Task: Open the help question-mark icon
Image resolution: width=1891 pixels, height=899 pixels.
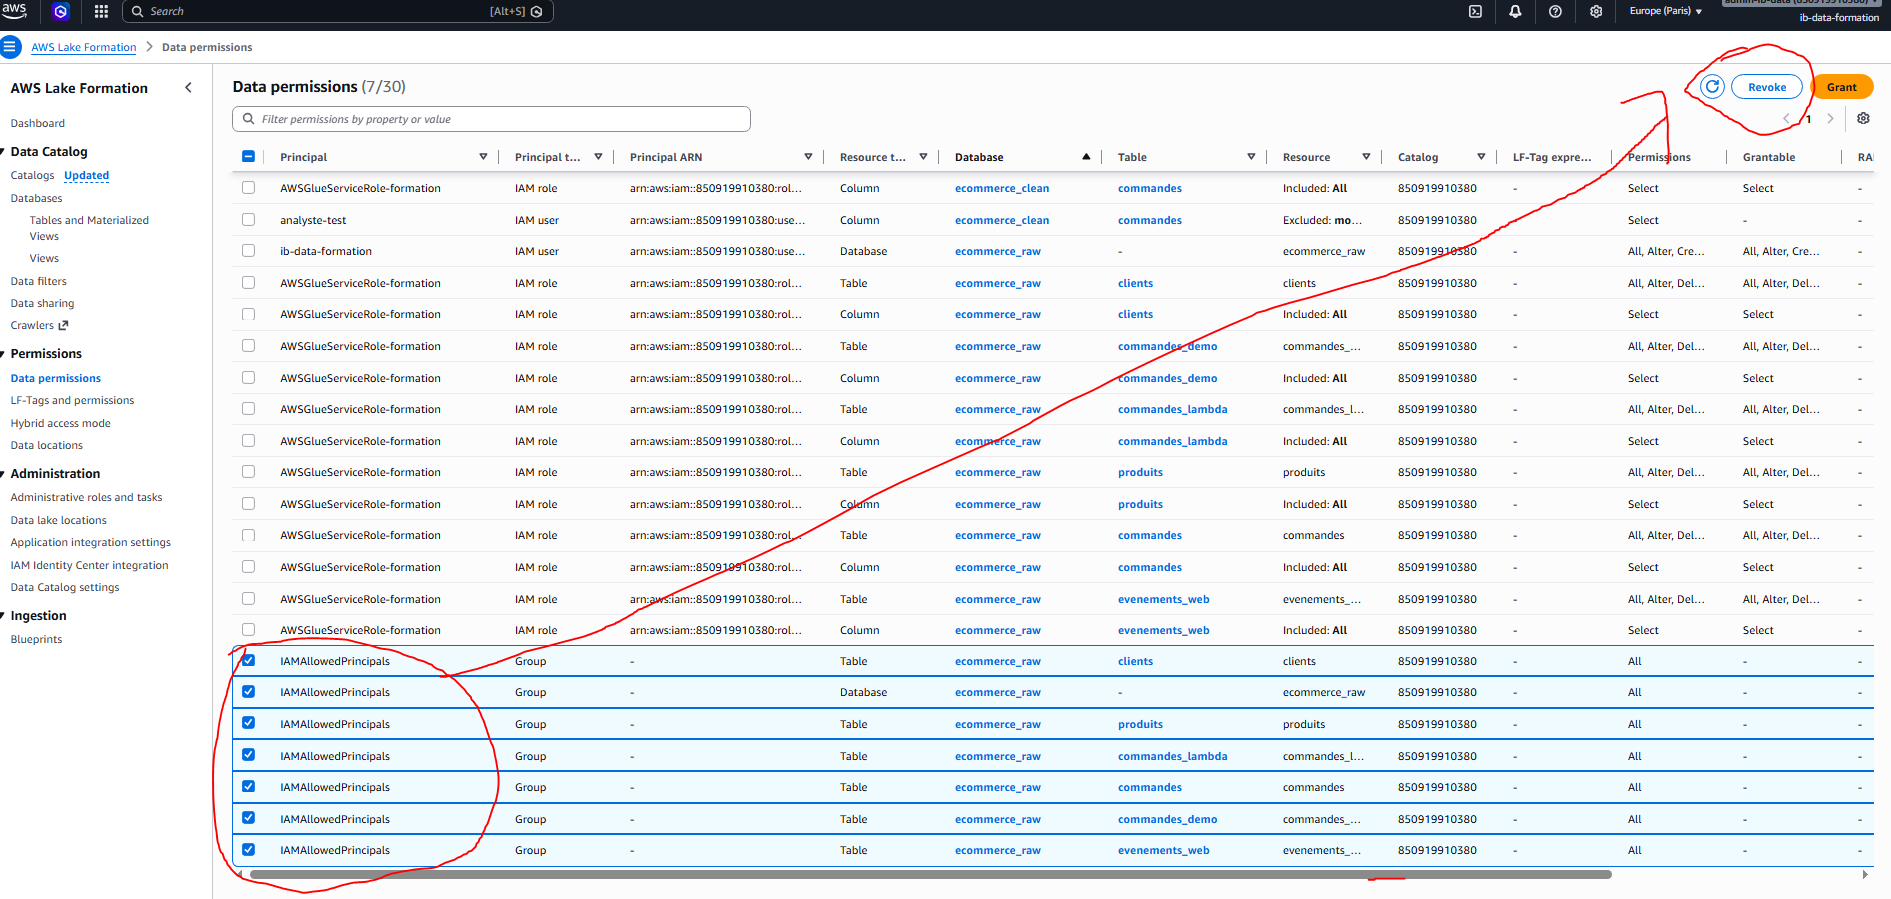Action: tap(1555, 11)
